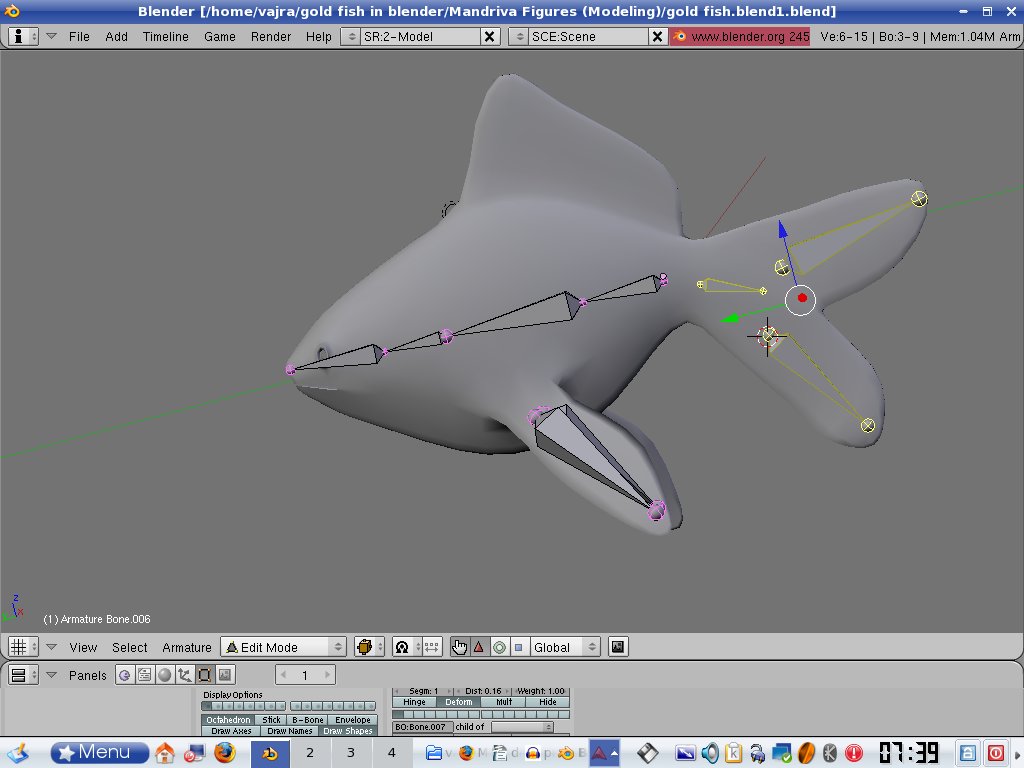This screenshot has width=1024, height=768.
Task: Select the Envelope bone display button
Action: (352, 720)
